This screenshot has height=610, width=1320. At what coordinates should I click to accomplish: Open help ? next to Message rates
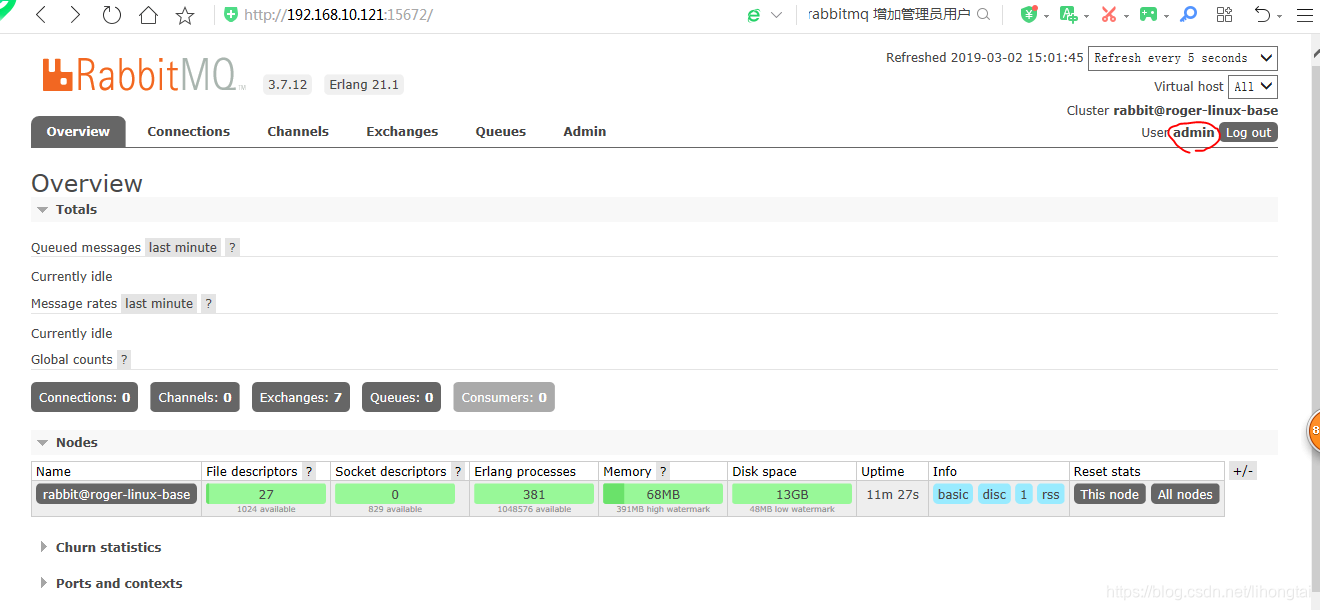pos(208,304)
